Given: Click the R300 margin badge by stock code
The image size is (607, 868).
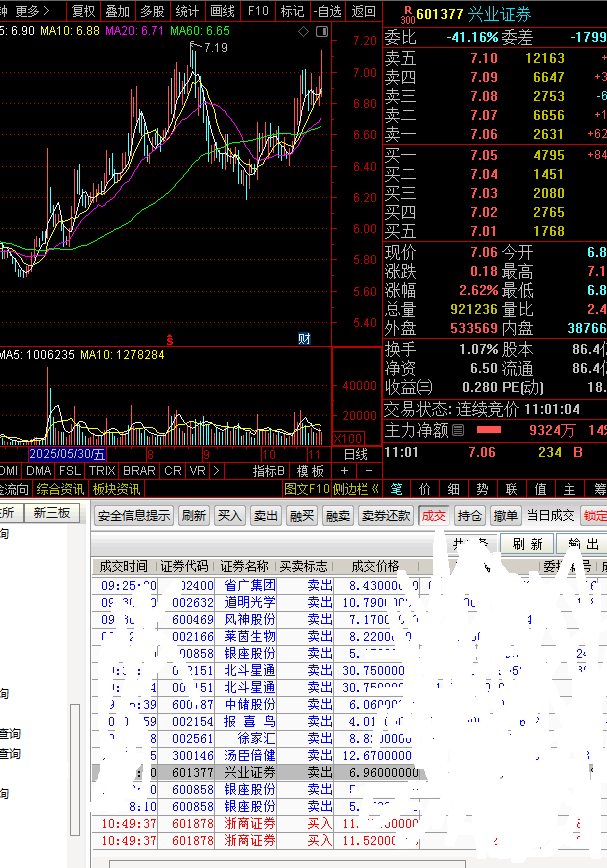Looking at the screenshot, I should click(x=407, y=15).
